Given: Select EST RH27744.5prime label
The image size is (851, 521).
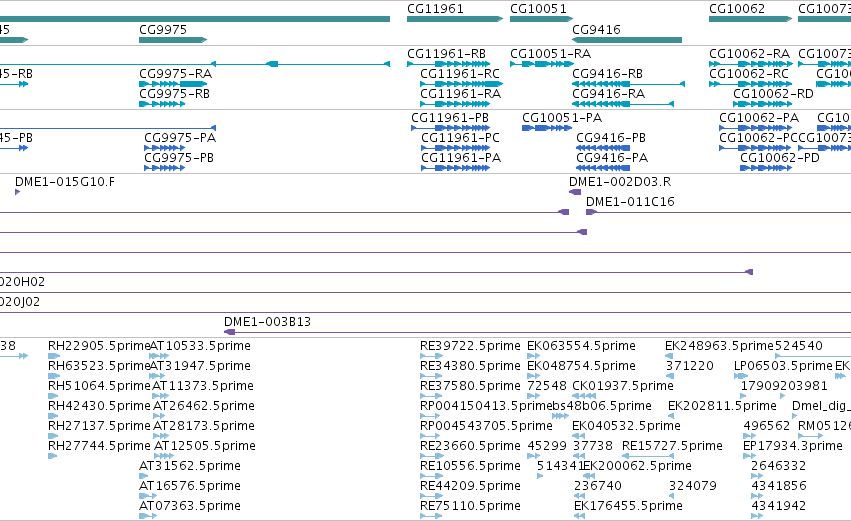Looking at the screenshot, I should point(99,446).
